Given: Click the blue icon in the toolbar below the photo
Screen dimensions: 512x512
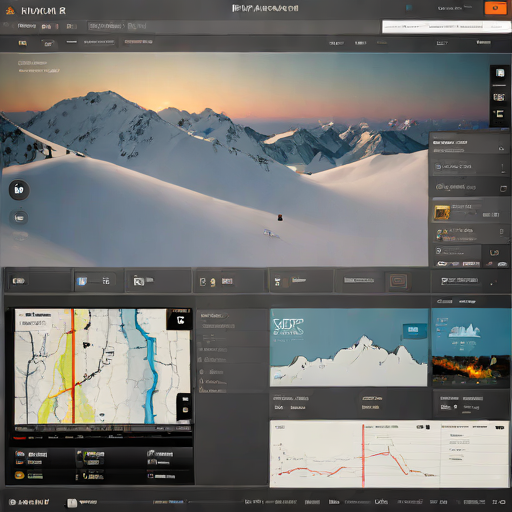Looking at the screenshot, I should click(x=82, y=281).
